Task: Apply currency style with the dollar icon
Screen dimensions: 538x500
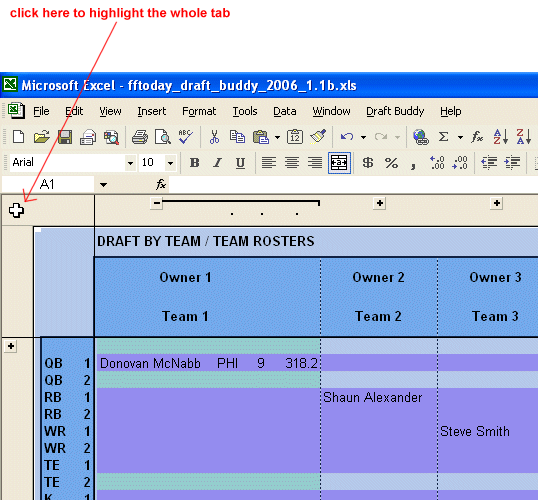Action: pyautogui.click(x=368, y=162)
